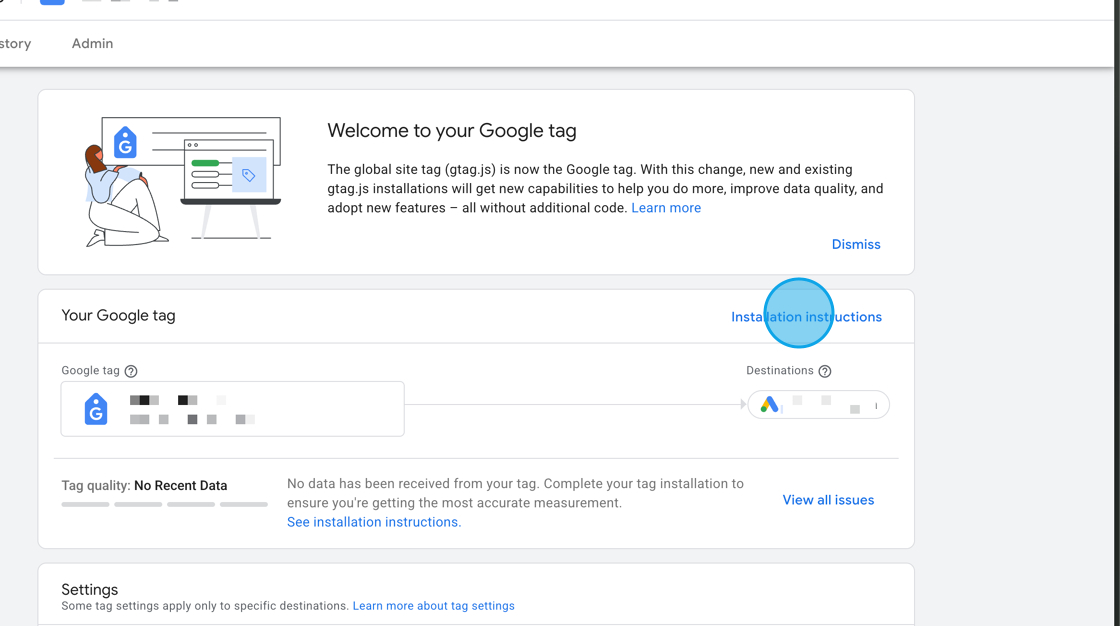Click the Tag quality No Recent Data label
The image size is (1120, 626).
144,486
